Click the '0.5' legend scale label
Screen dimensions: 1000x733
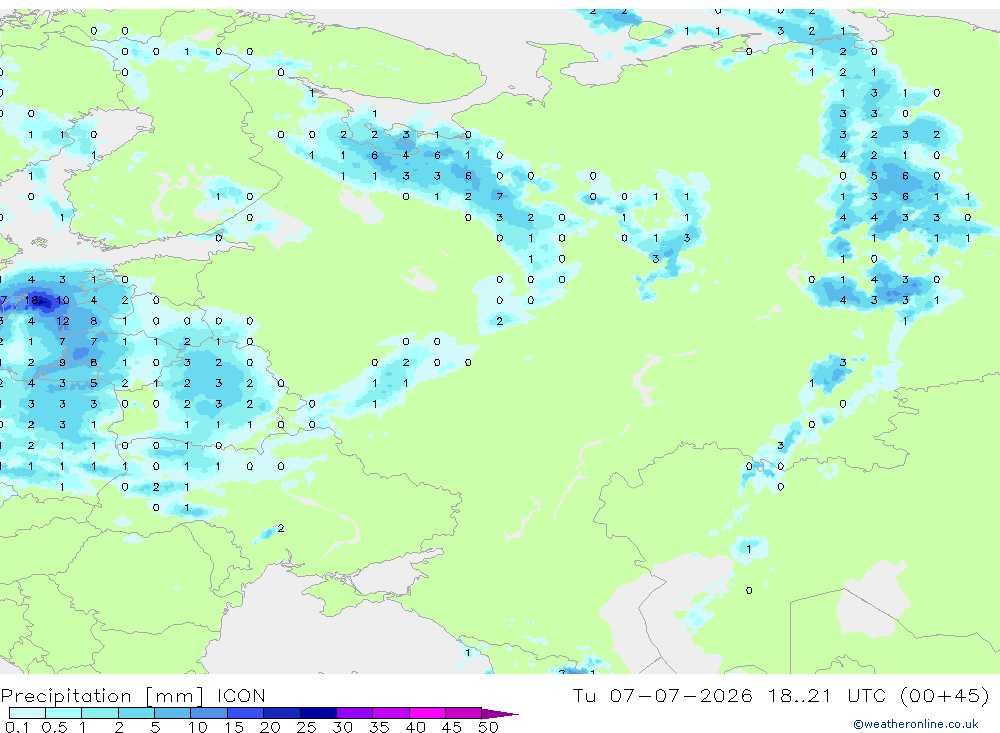click(54, 727)
